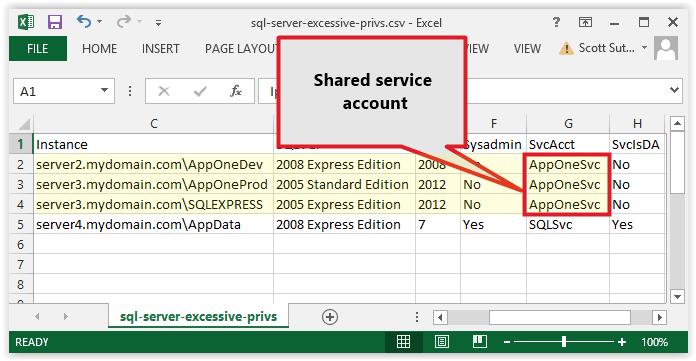Confirm entry with the checkmark button

tap(200, 91)
